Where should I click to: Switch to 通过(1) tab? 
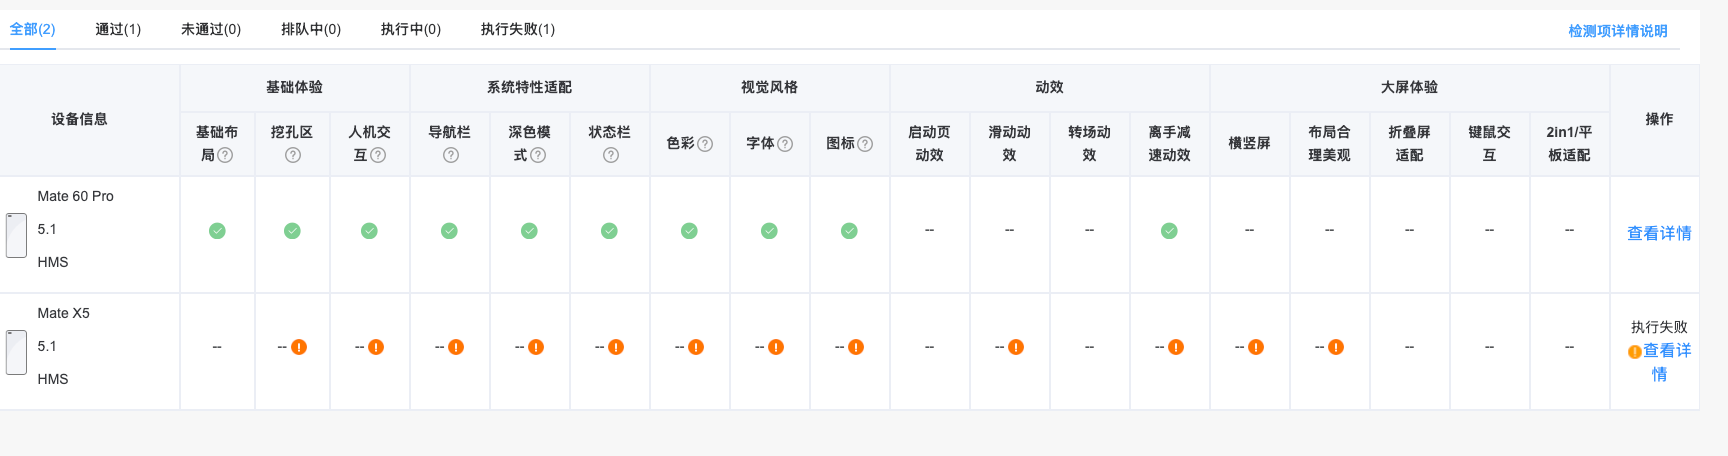click(x=118, y=29)
